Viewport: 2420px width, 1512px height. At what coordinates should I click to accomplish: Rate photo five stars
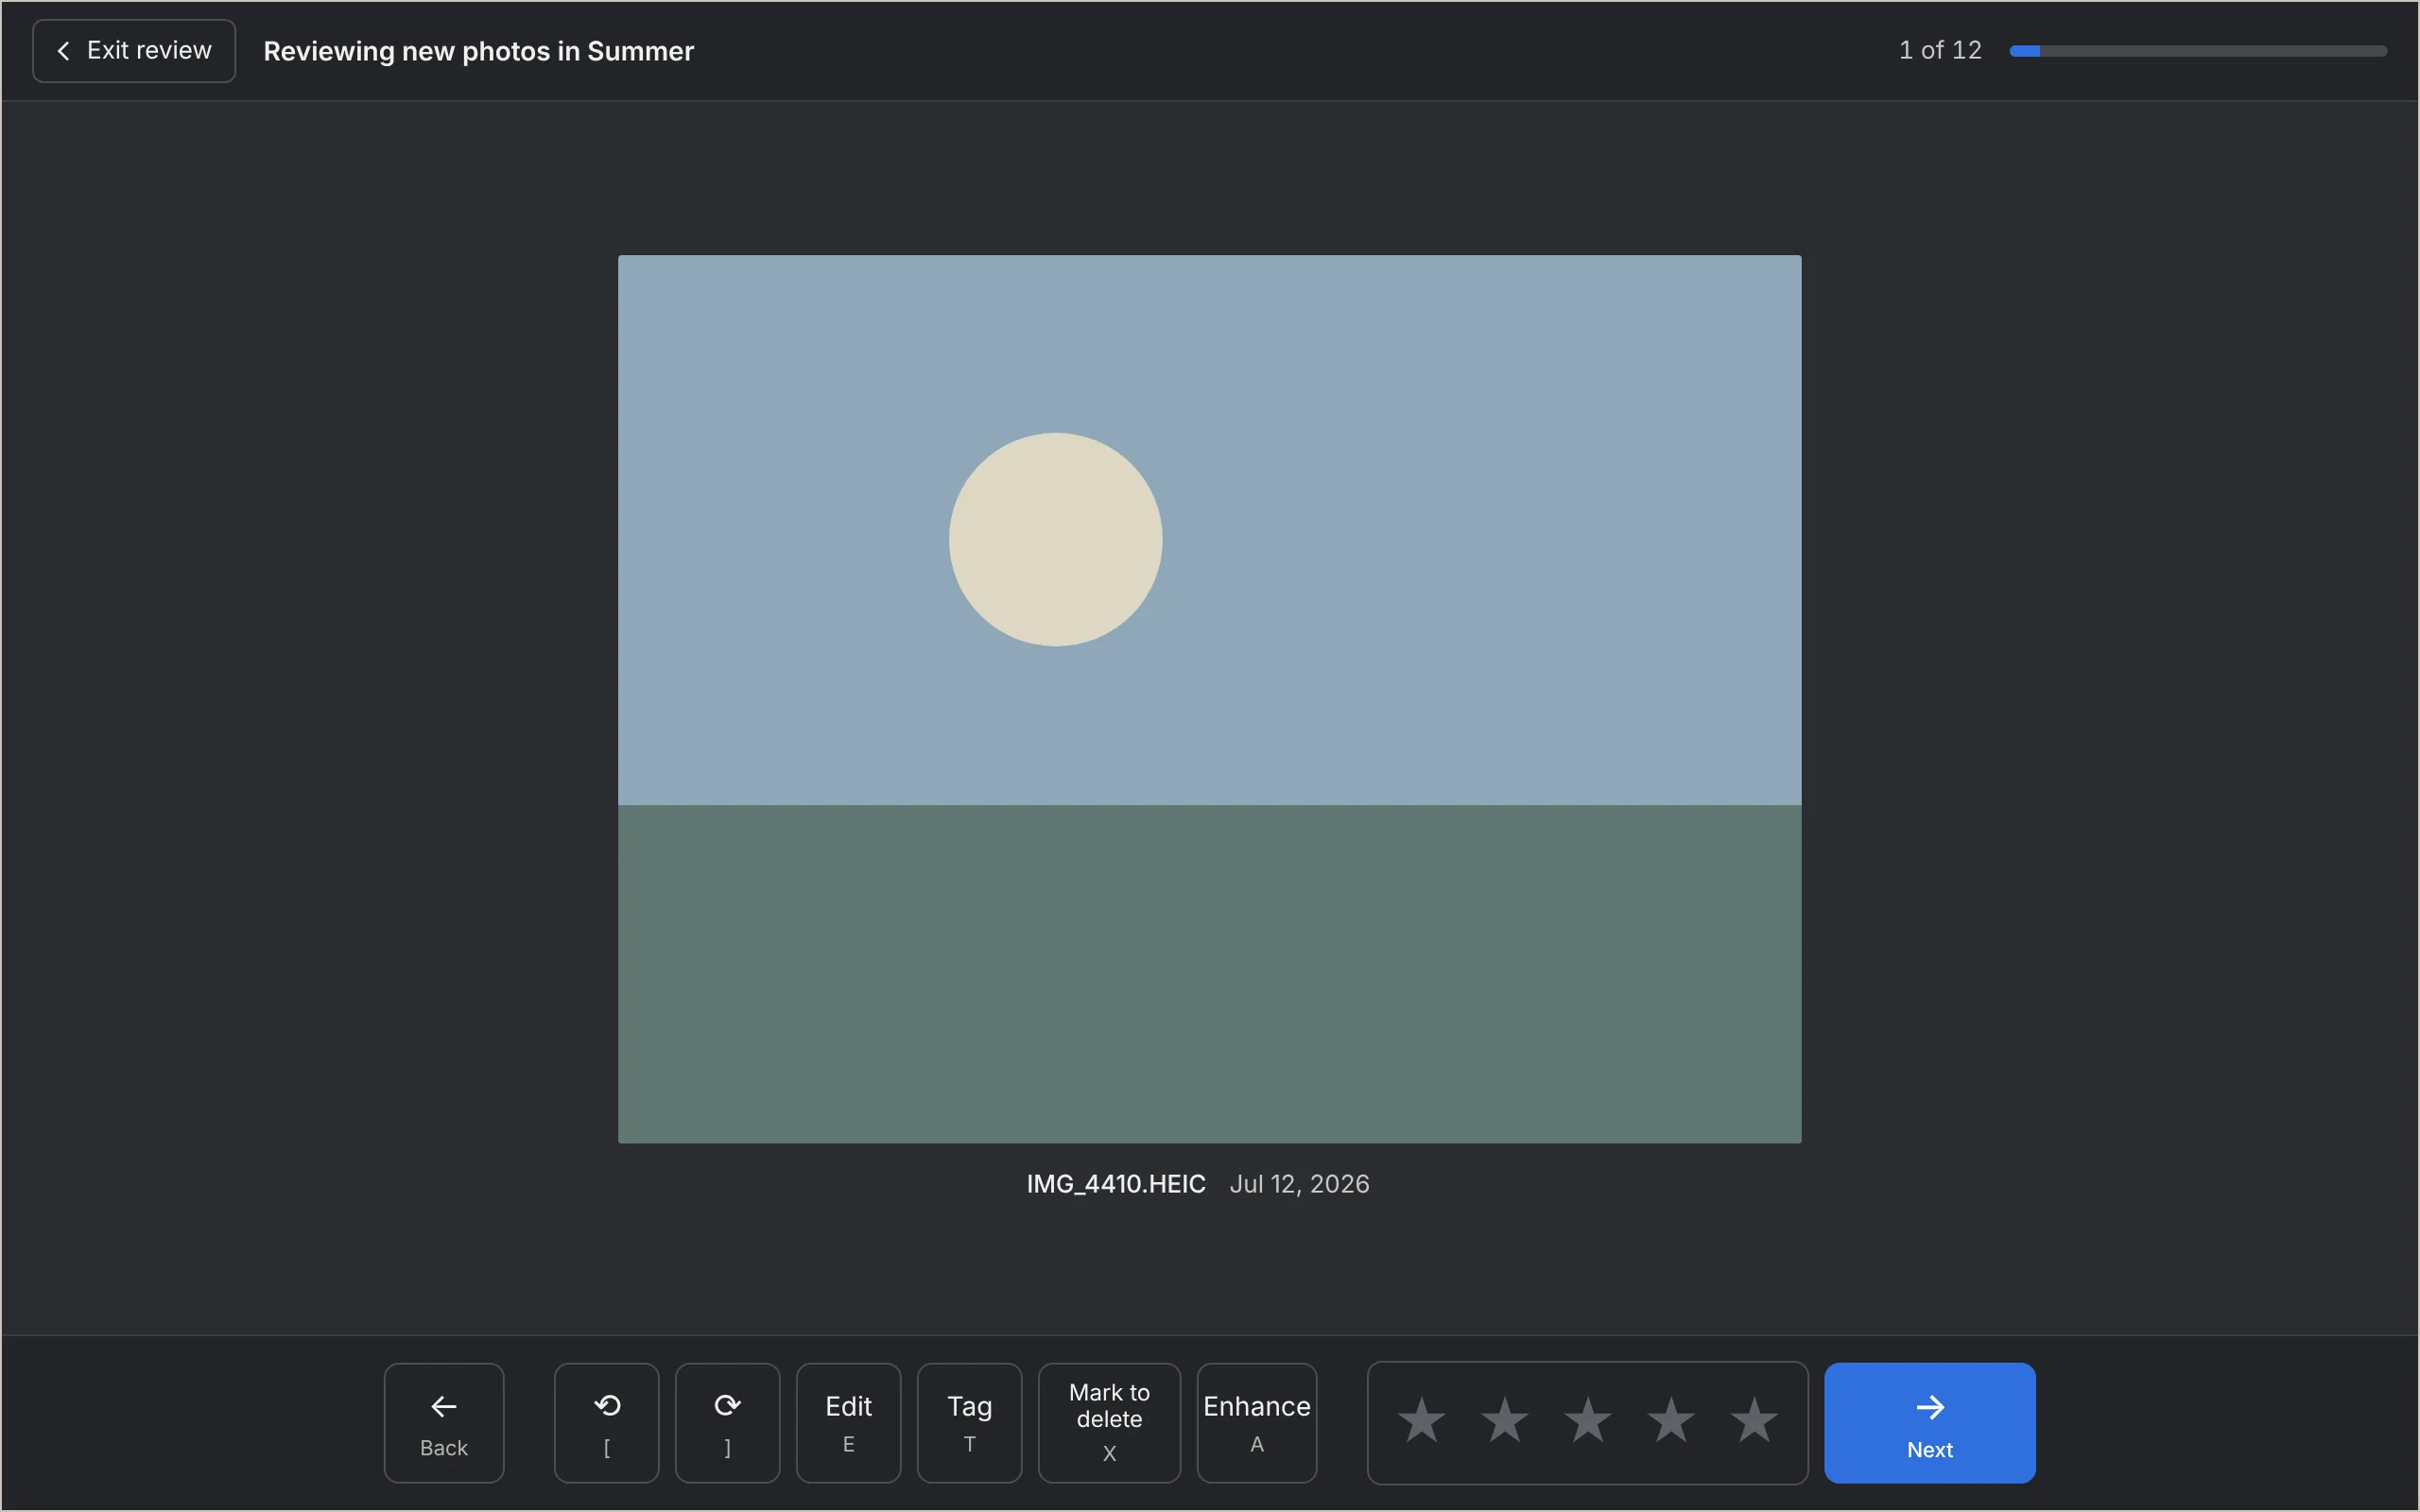1754,1421
